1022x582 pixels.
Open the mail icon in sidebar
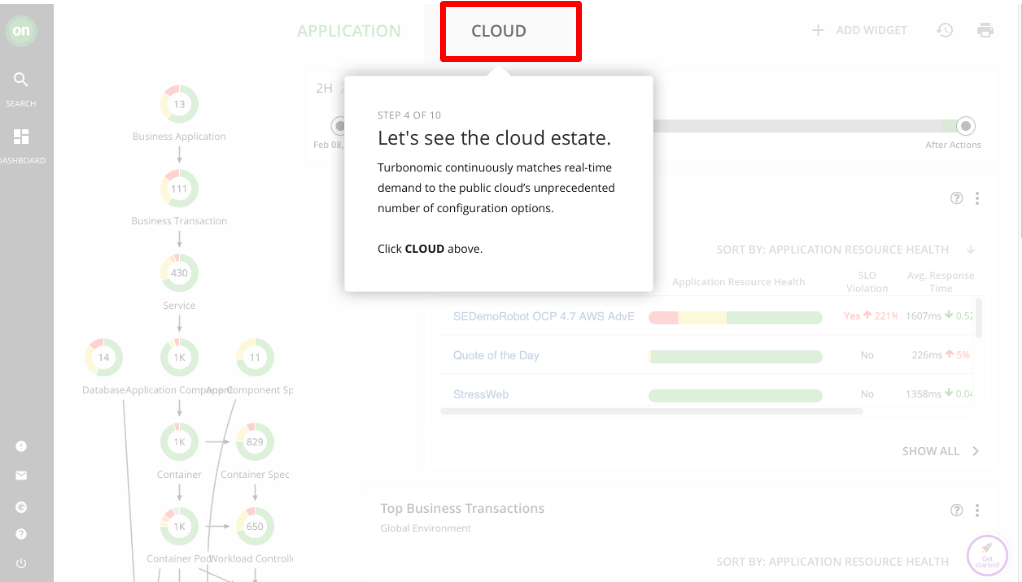(x=21, y=476)
